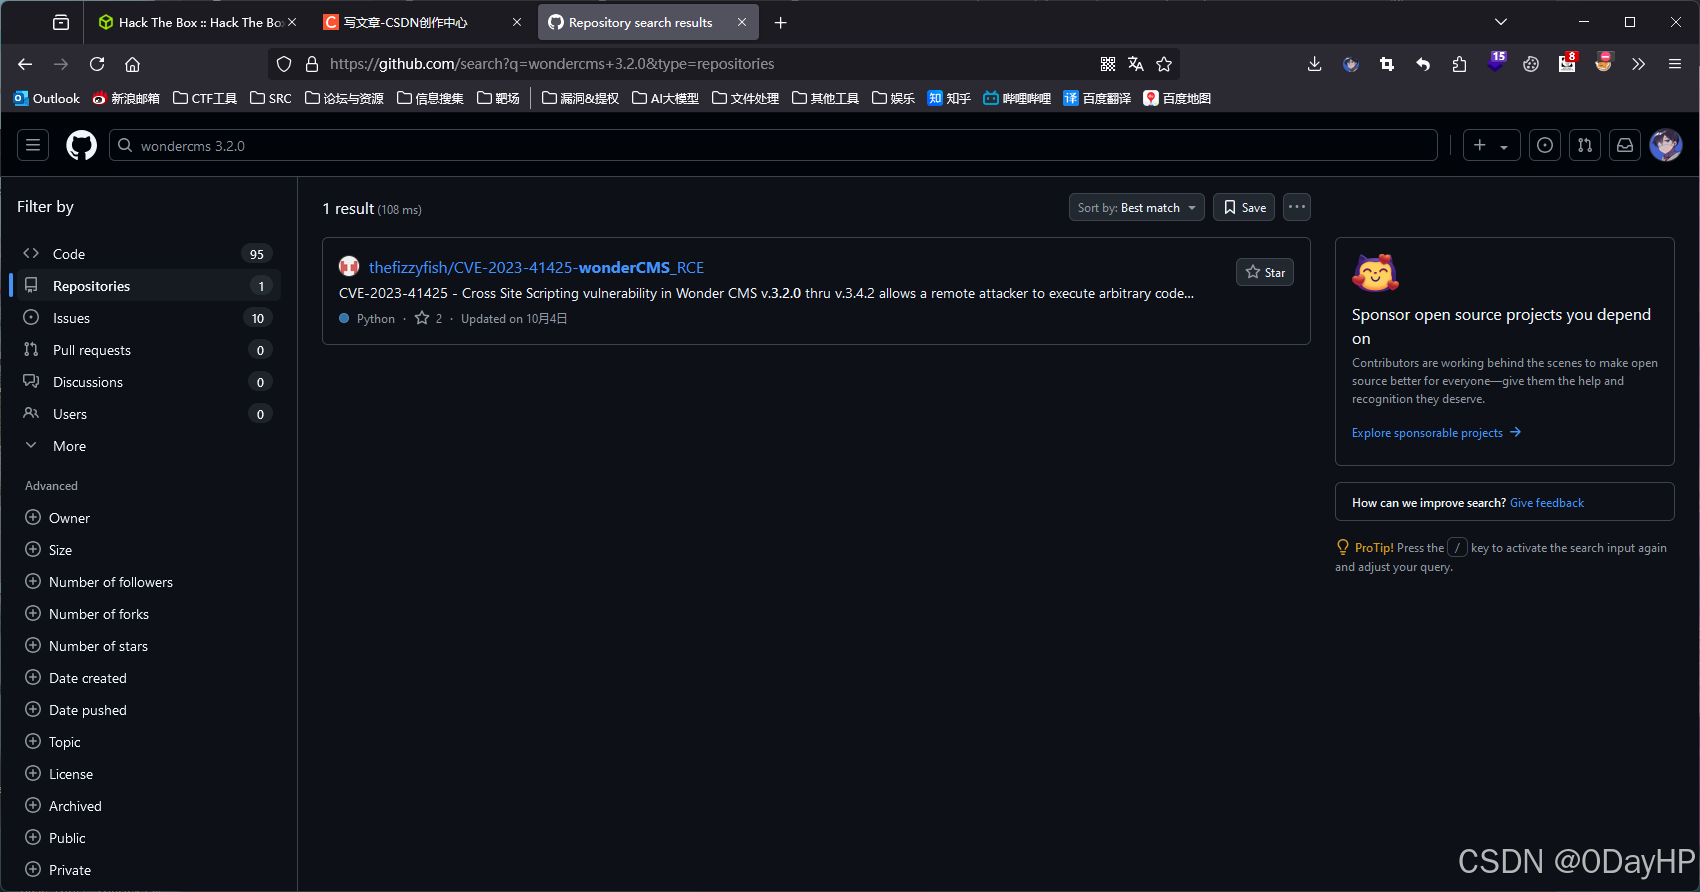This screenshot has height=892, width=1700.
Task: Show more toolbar tools chevron
Action: (1638, 64)
